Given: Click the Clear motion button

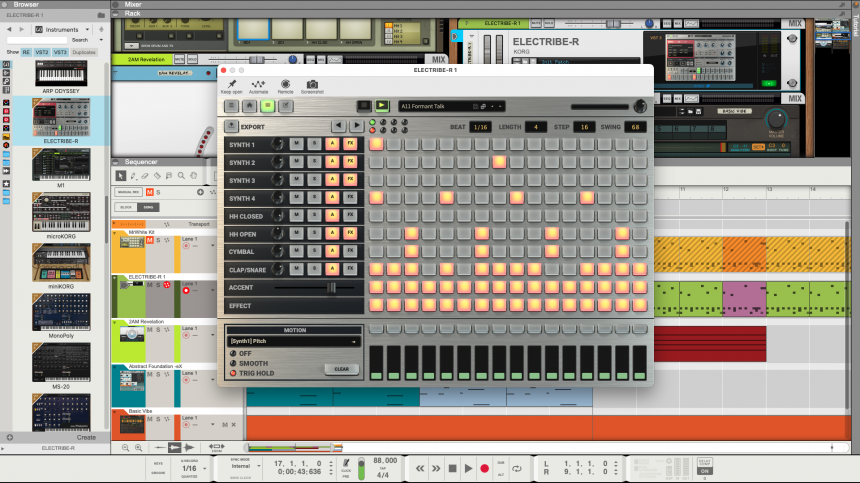Looking at the screenshot, I should (x=341, y=369).
